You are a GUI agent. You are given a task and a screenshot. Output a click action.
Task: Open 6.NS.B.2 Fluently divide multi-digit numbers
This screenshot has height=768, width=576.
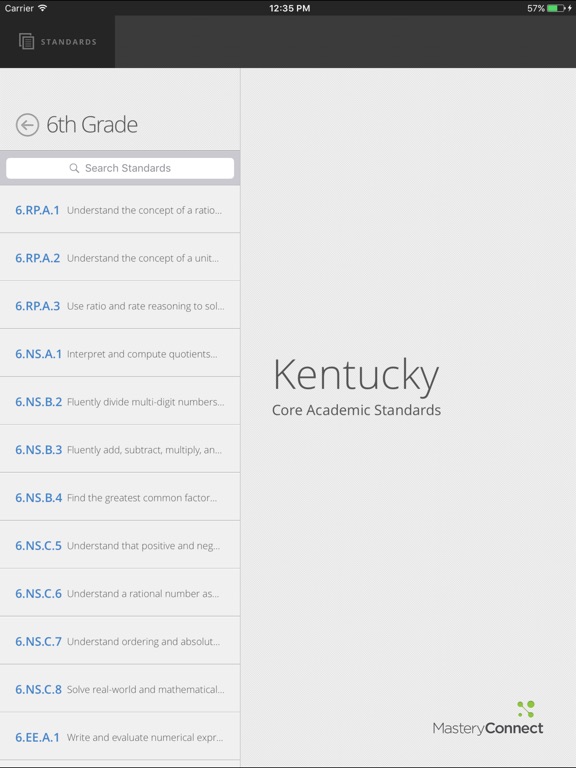pyautogui.click(x=120, y=402)
